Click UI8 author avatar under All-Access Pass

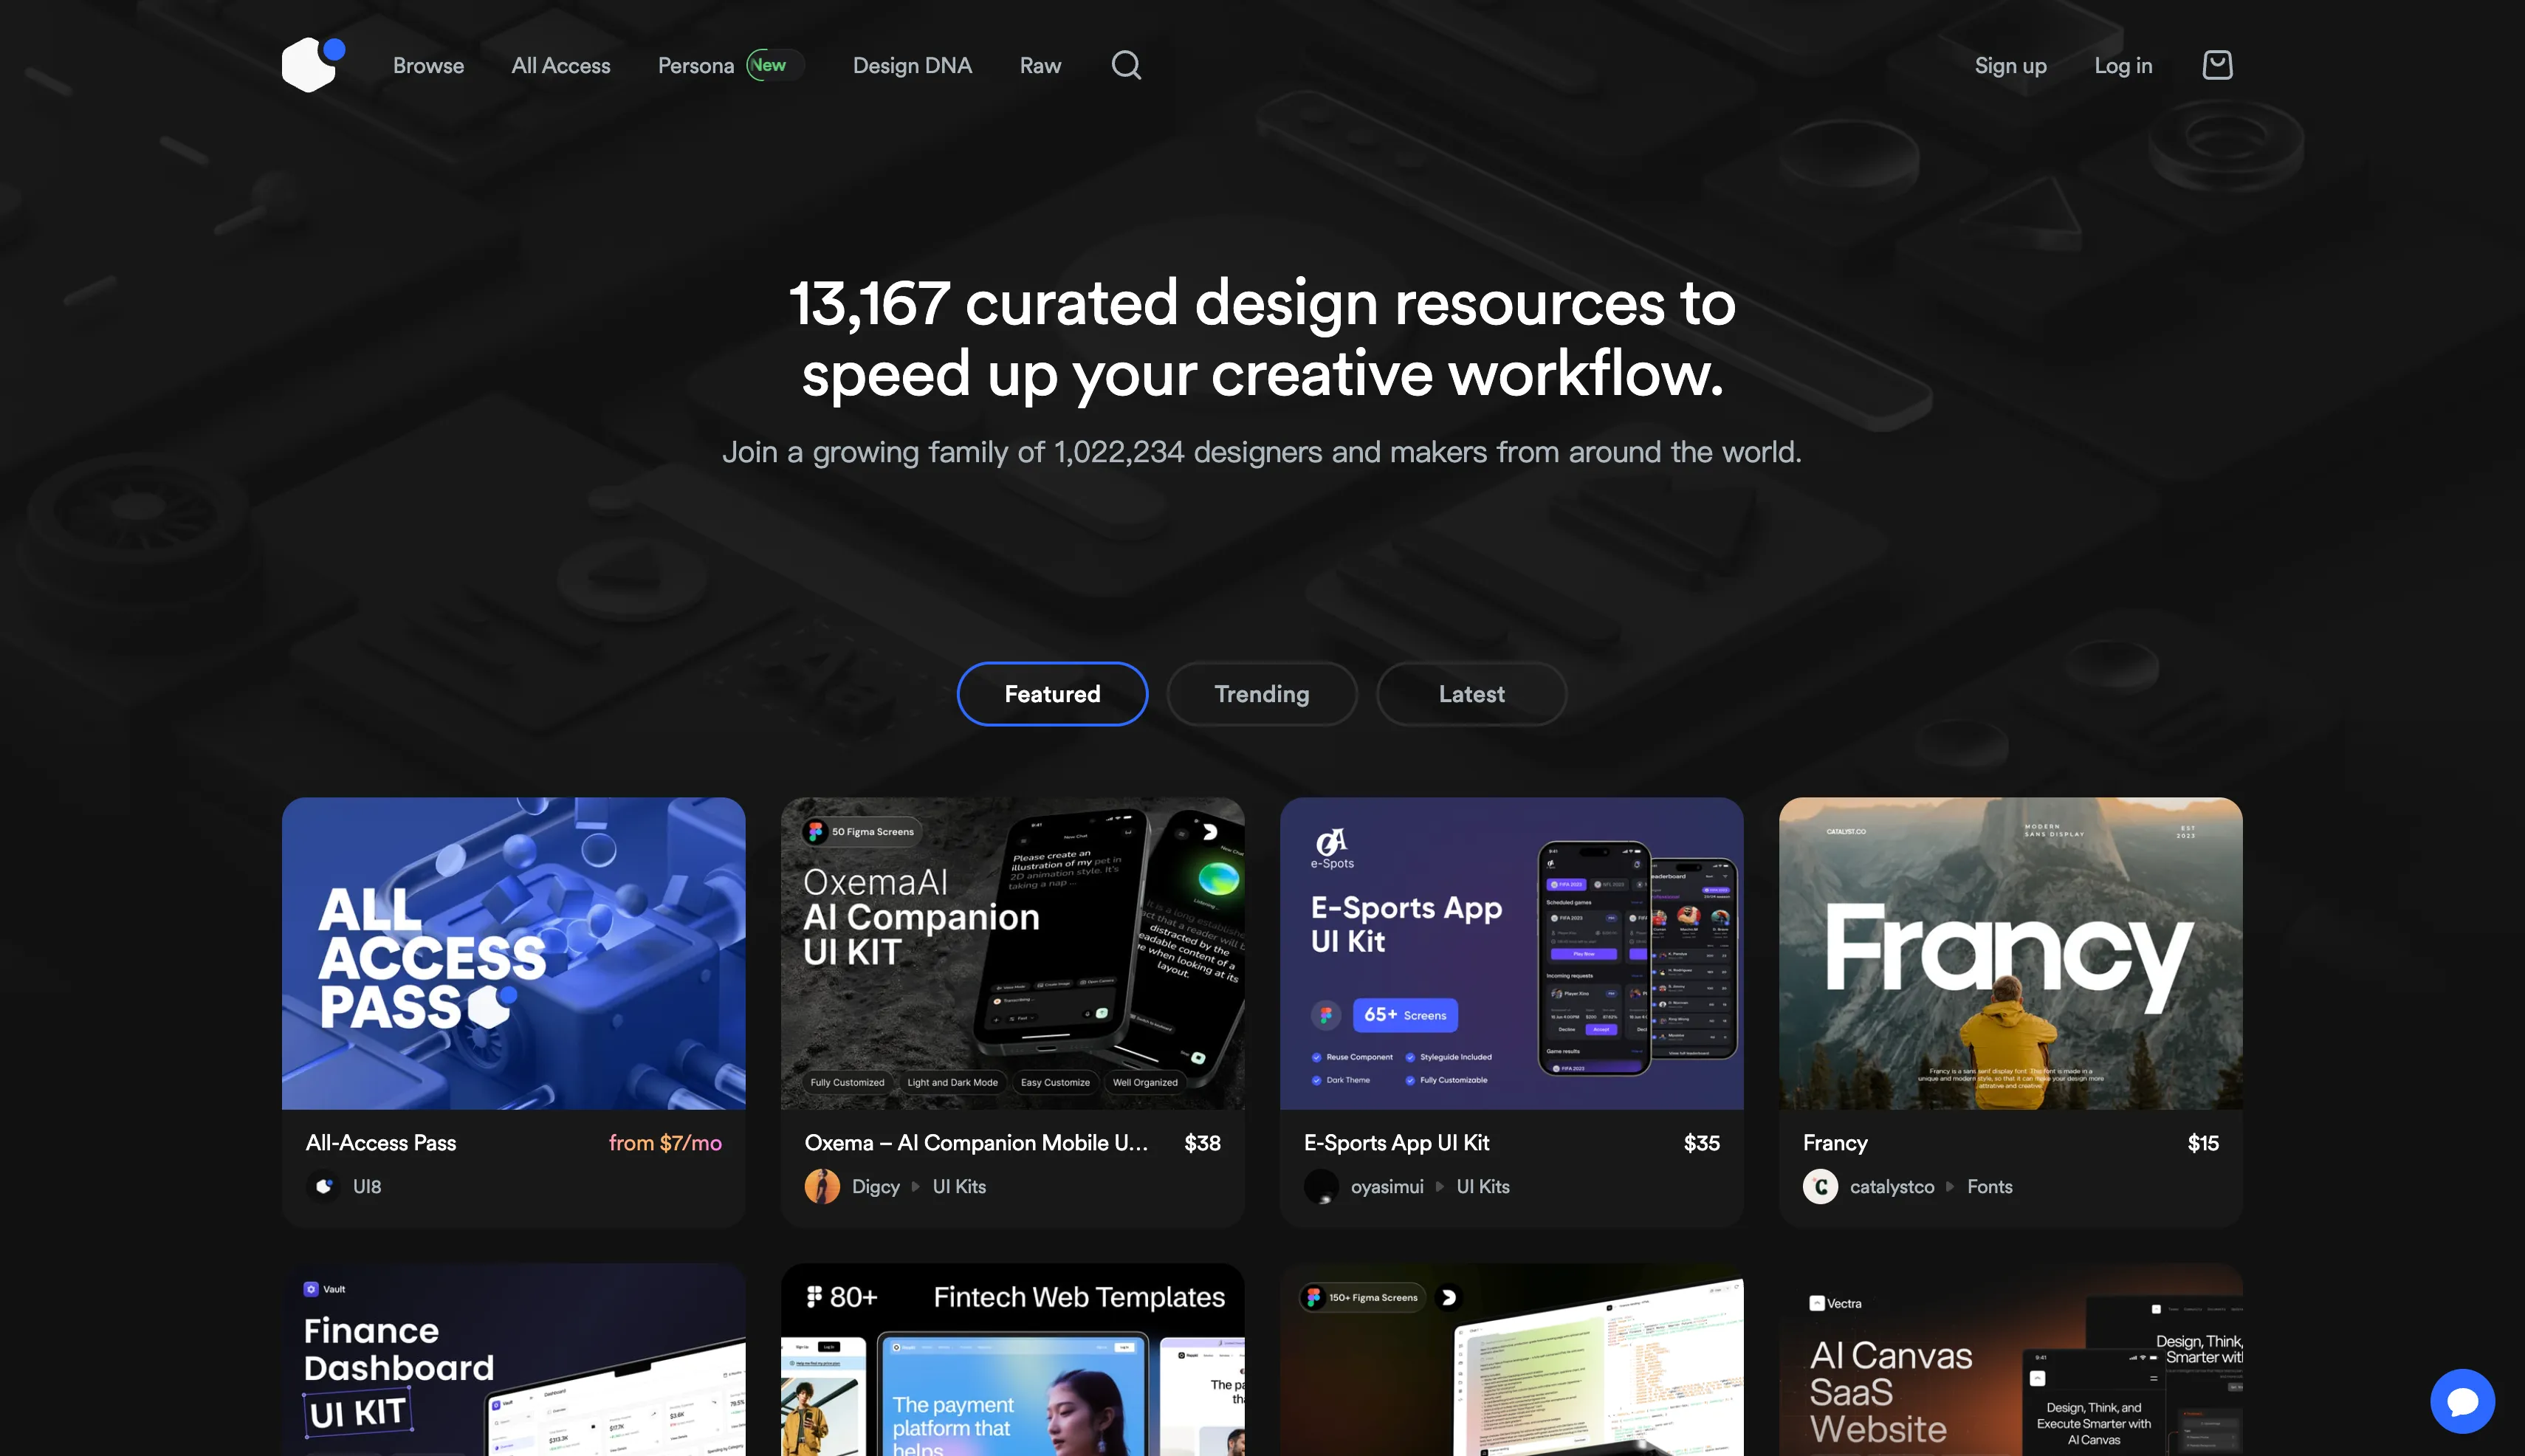[323, 1187]
